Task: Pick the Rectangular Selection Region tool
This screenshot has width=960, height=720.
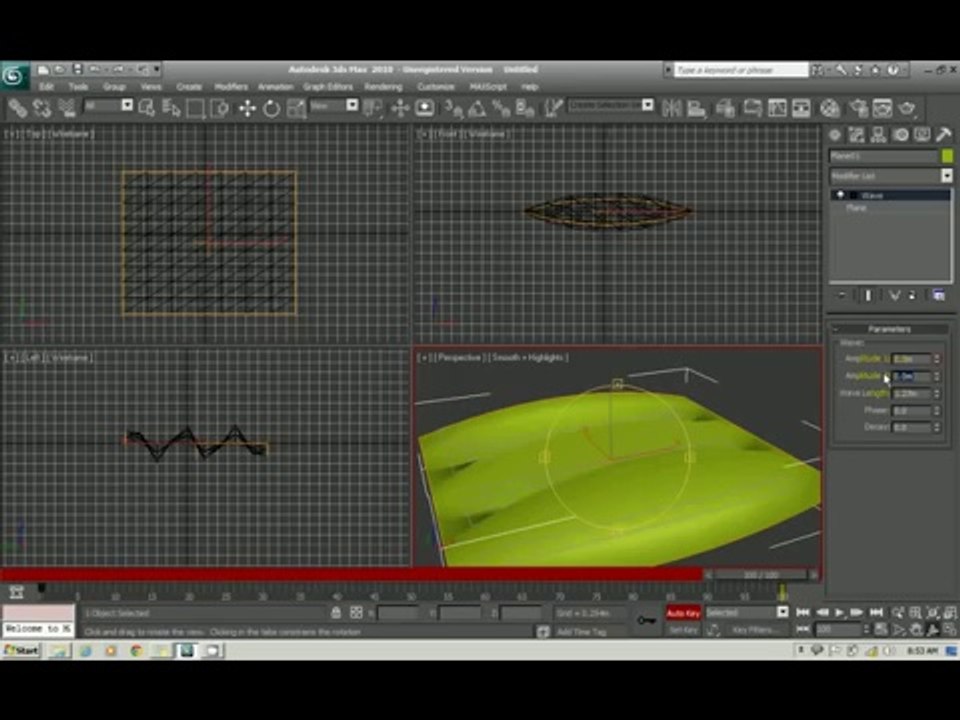Action: 195,109
